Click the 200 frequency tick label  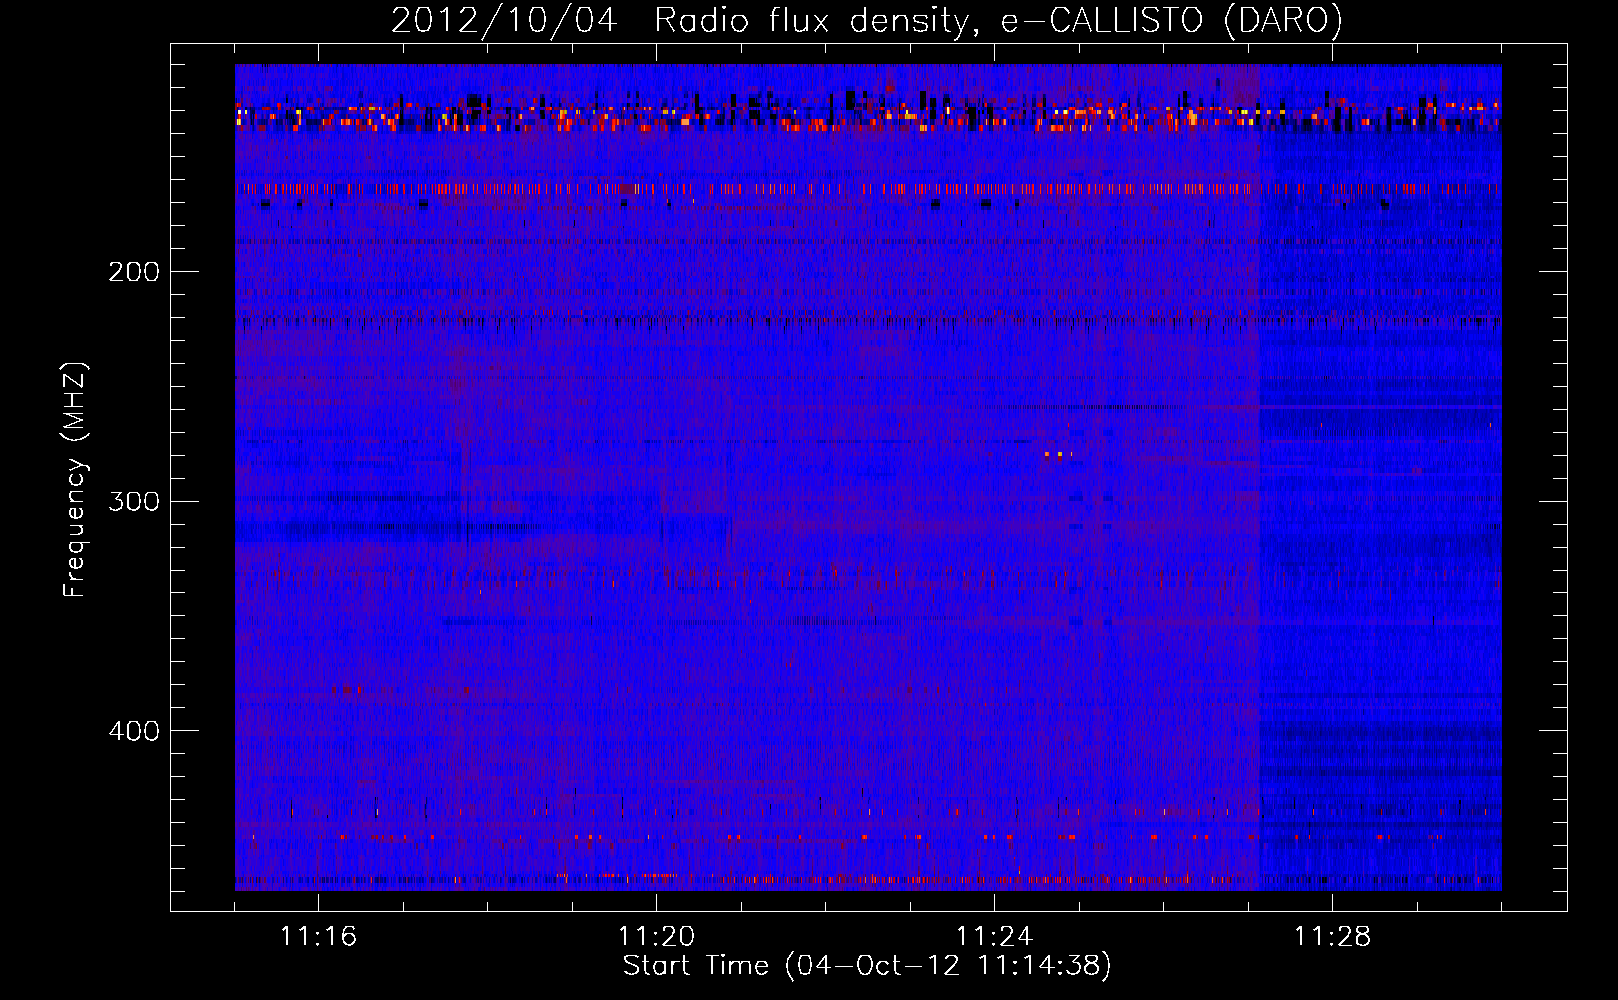click(x=134, y=272)
